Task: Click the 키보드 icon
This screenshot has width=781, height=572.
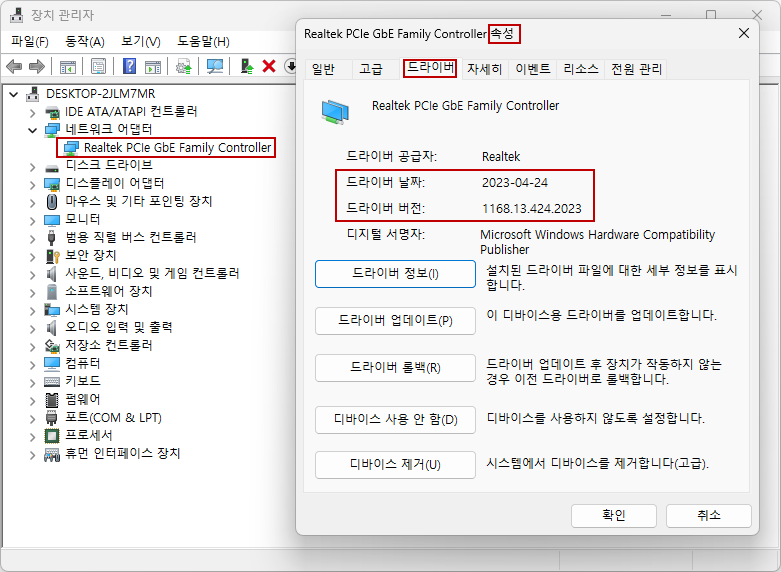Action: point(52,382)
